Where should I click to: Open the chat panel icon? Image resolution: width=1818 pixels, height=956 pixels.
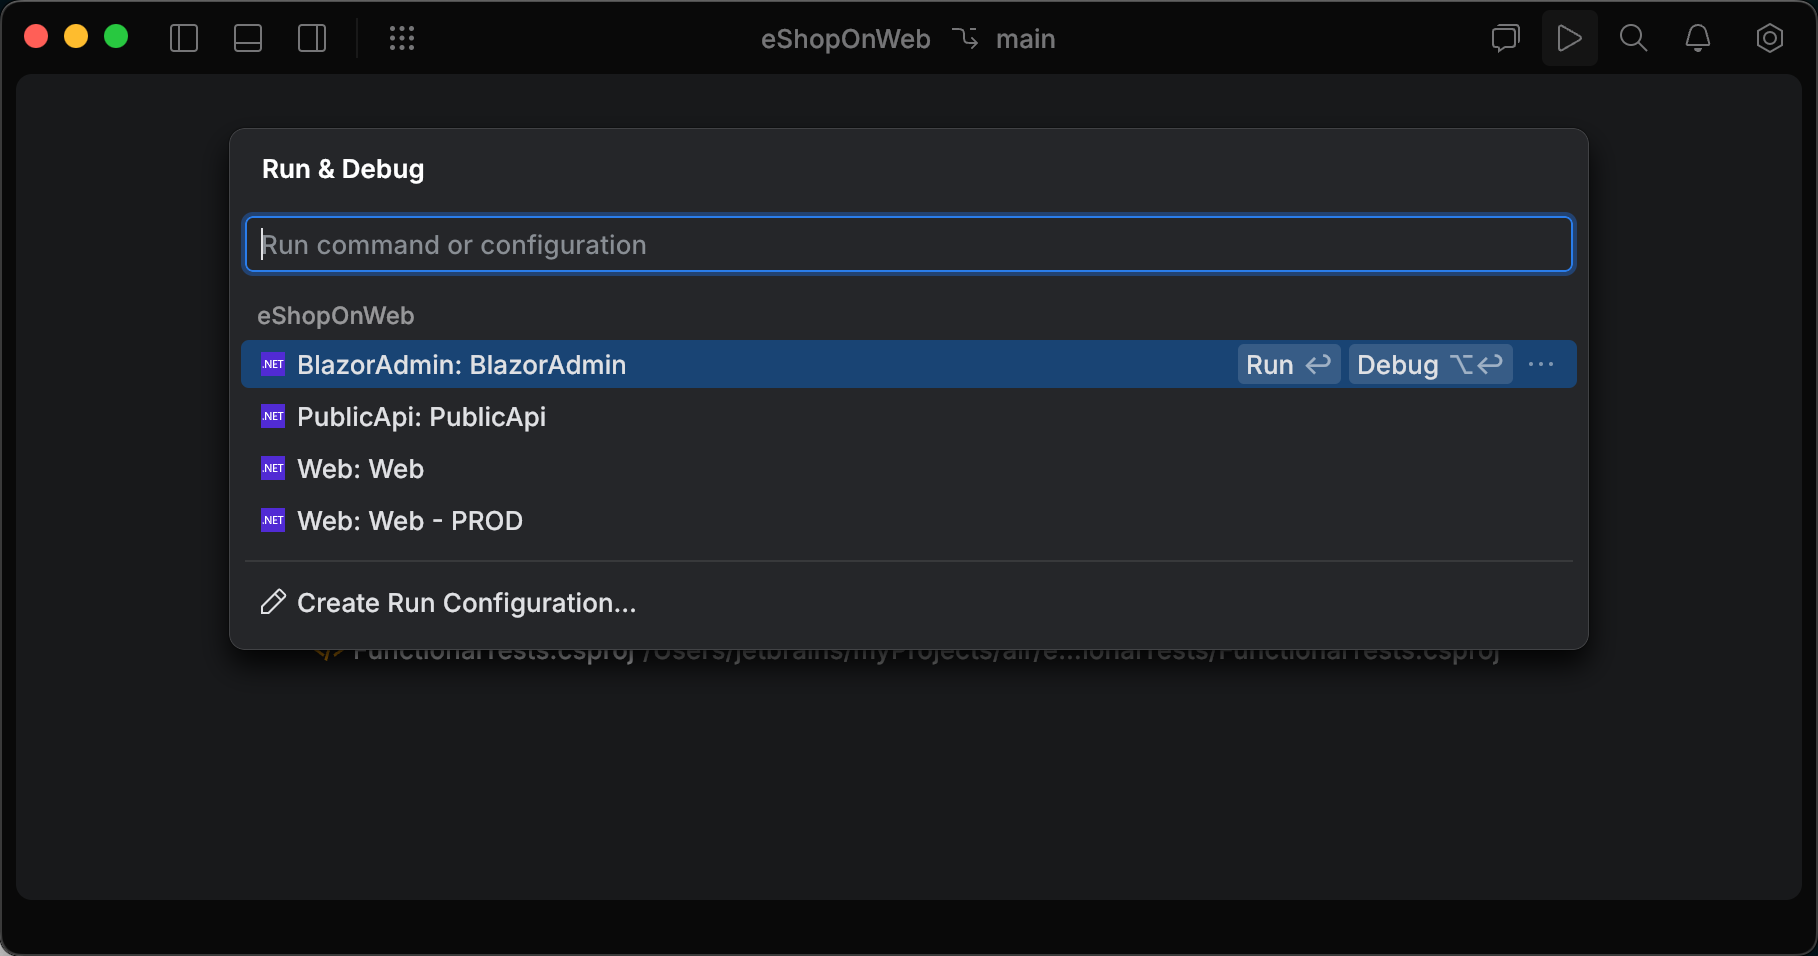(x=1504, y=38)
